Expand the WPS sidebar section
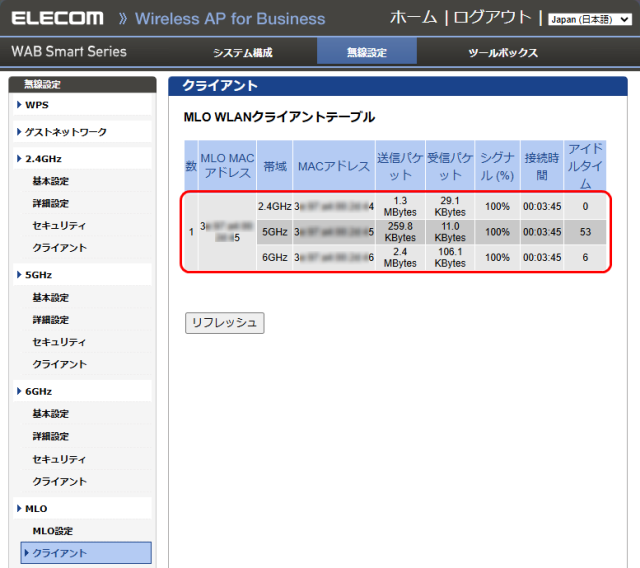 point(82,105)
